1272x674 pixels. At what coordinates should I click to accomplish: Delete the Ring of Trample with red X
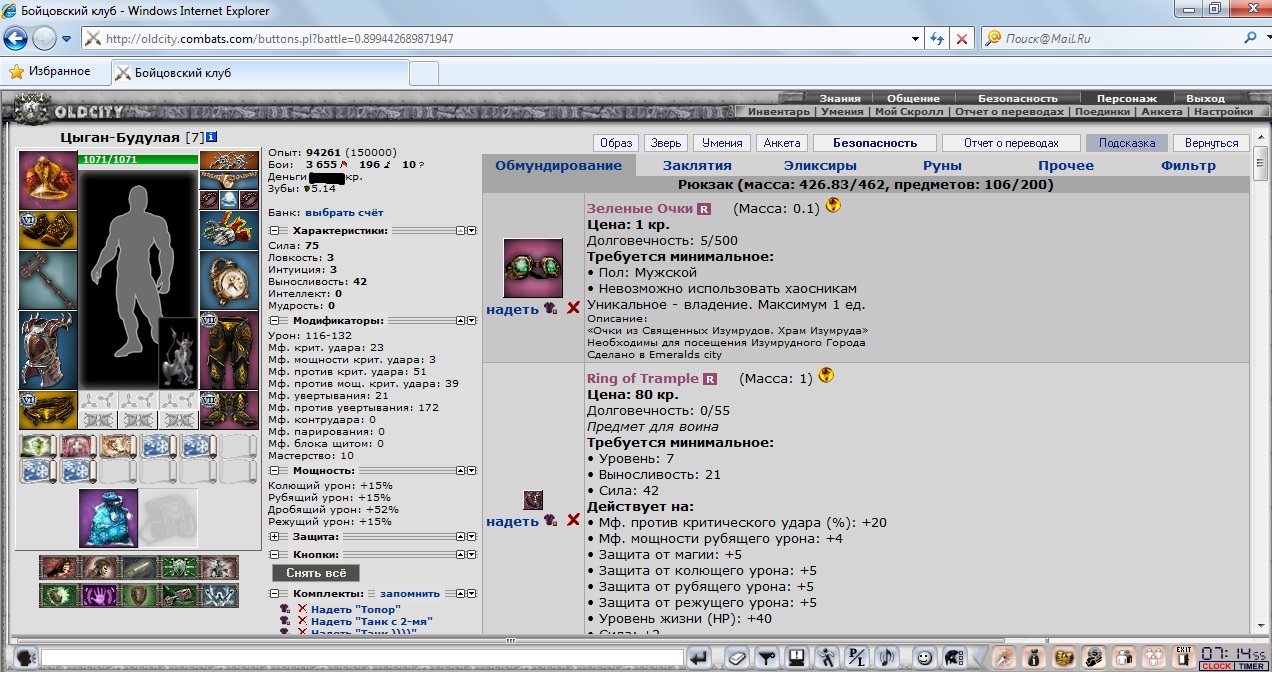tap(573, 520)
